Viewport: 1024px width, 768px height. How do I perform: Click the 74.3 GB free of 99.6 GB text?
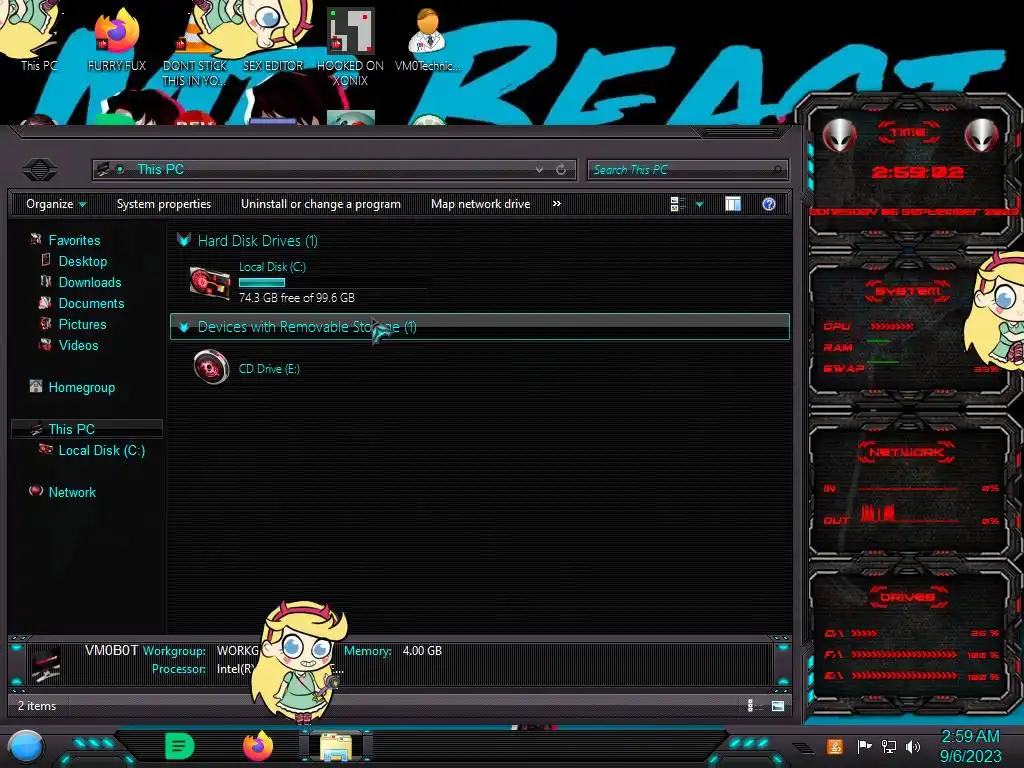point(296,298)
